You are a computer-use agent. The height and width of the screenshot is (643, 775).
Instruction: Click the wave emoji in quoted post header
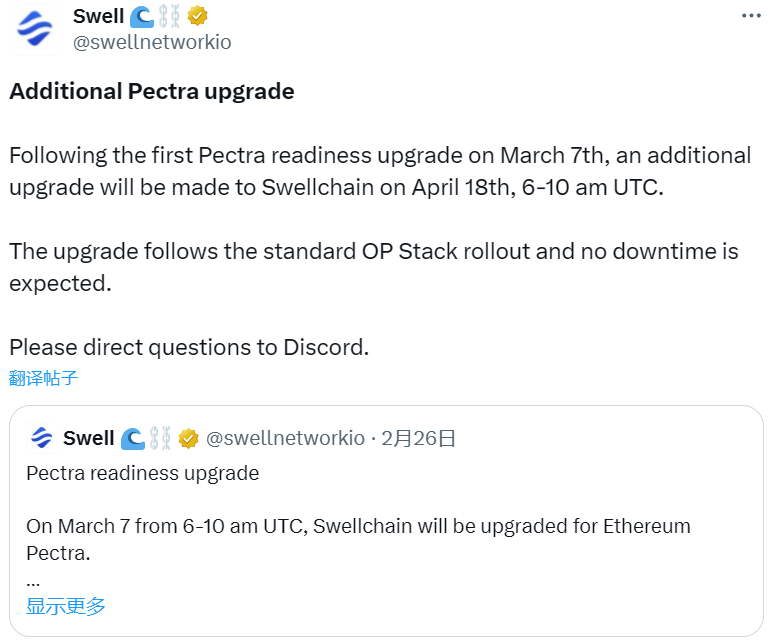point(133,438)
